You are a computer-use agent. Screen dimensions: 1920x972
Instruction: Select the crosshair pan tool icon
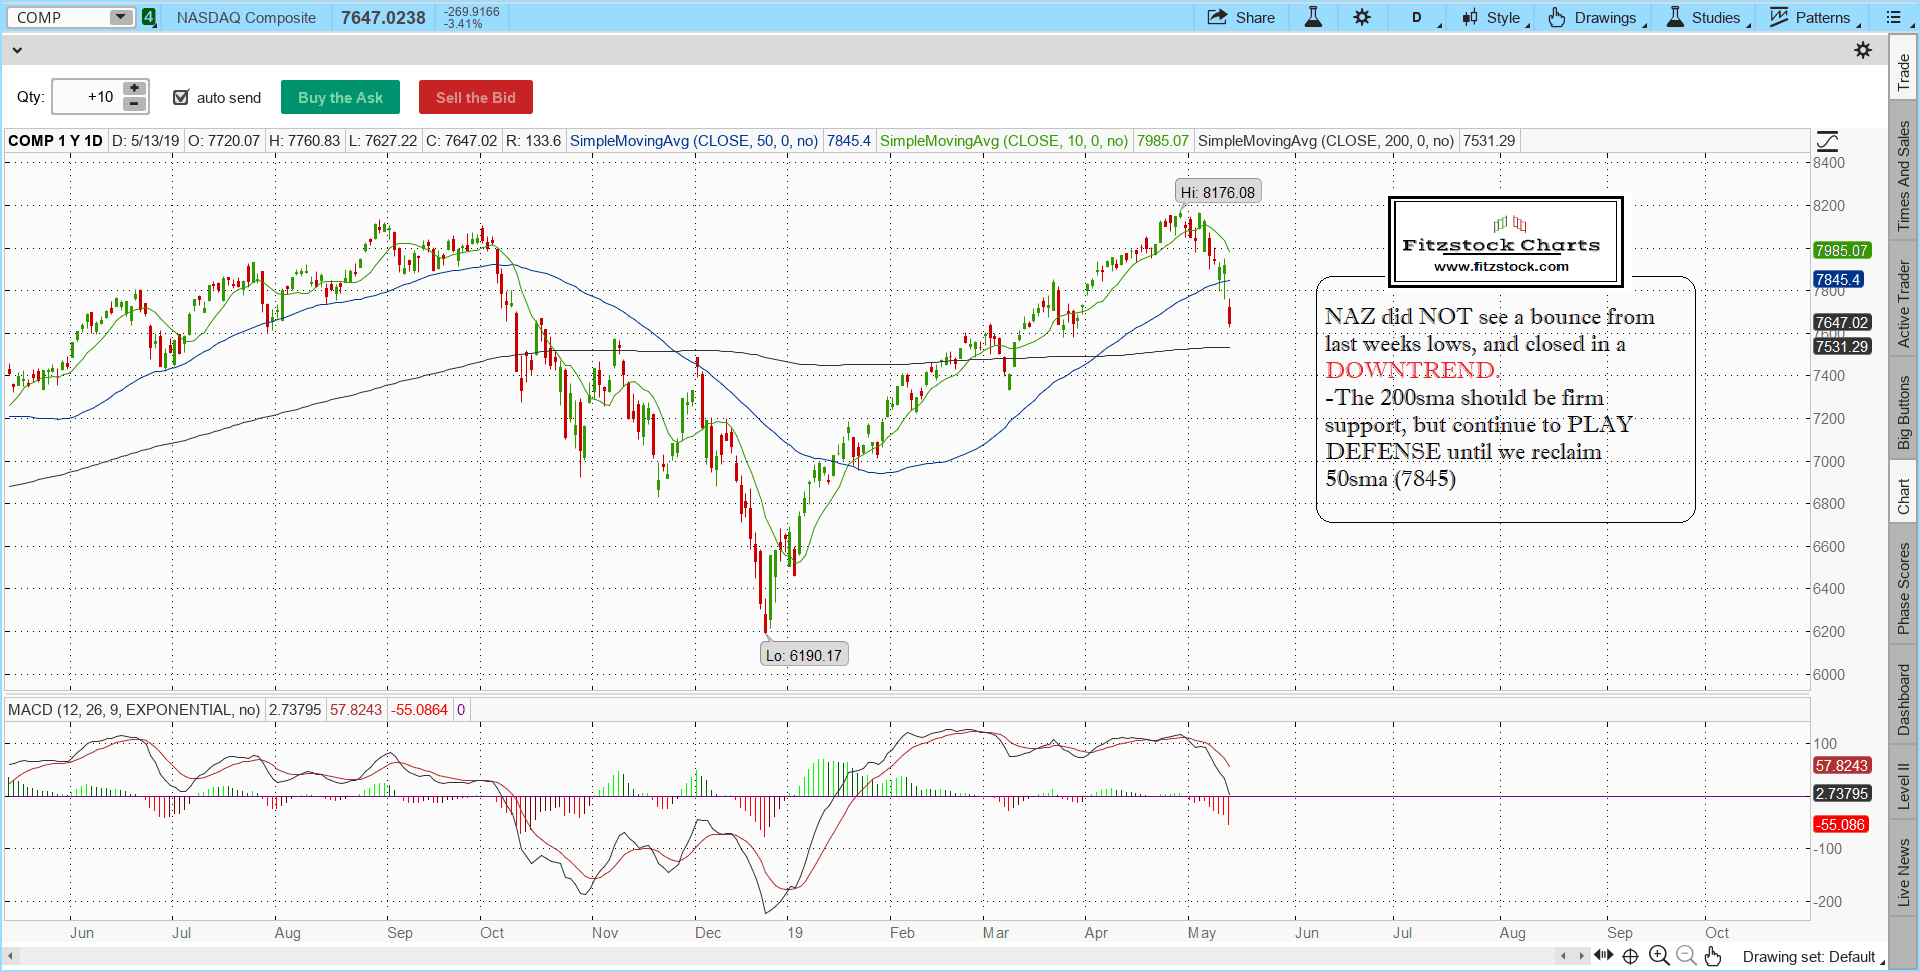click(x=1630, y=956)
